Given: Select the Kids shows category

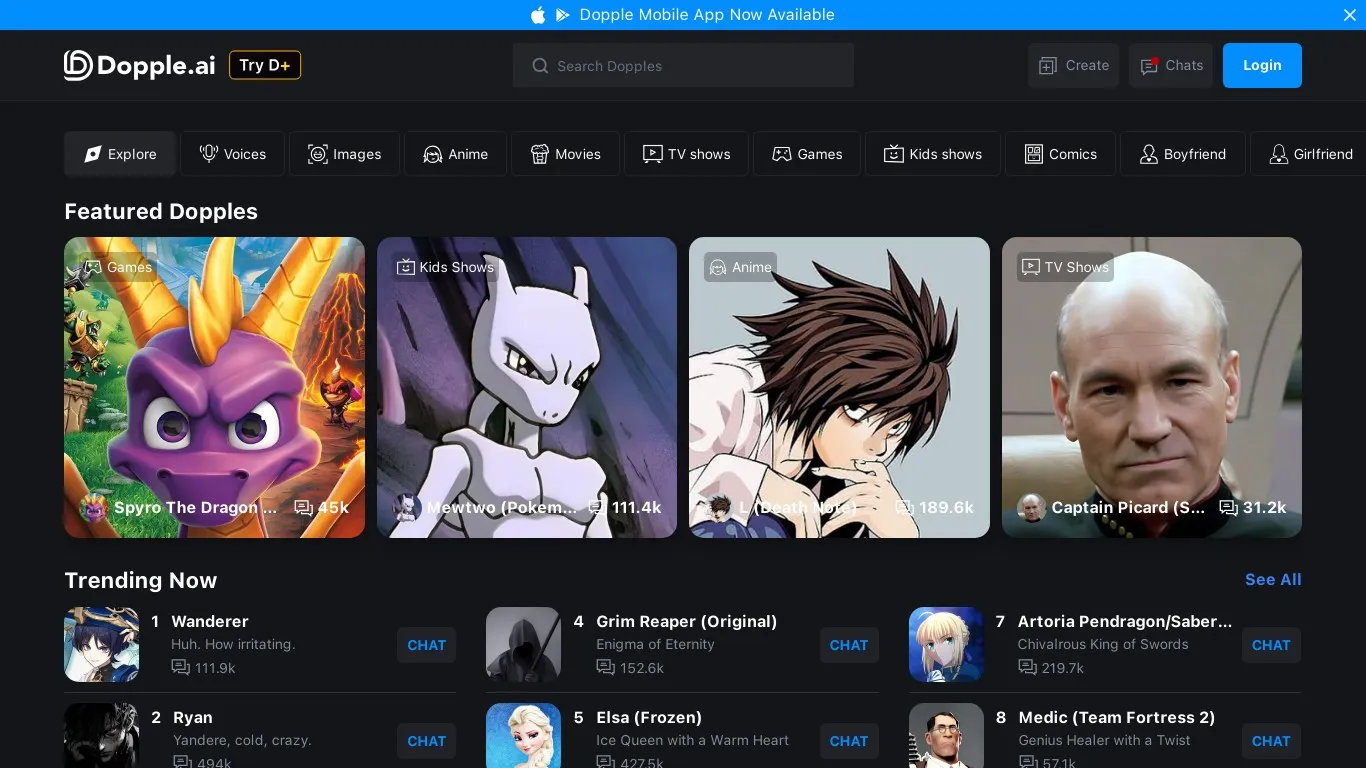Looking at the screenshot, I should pos(932,154).
